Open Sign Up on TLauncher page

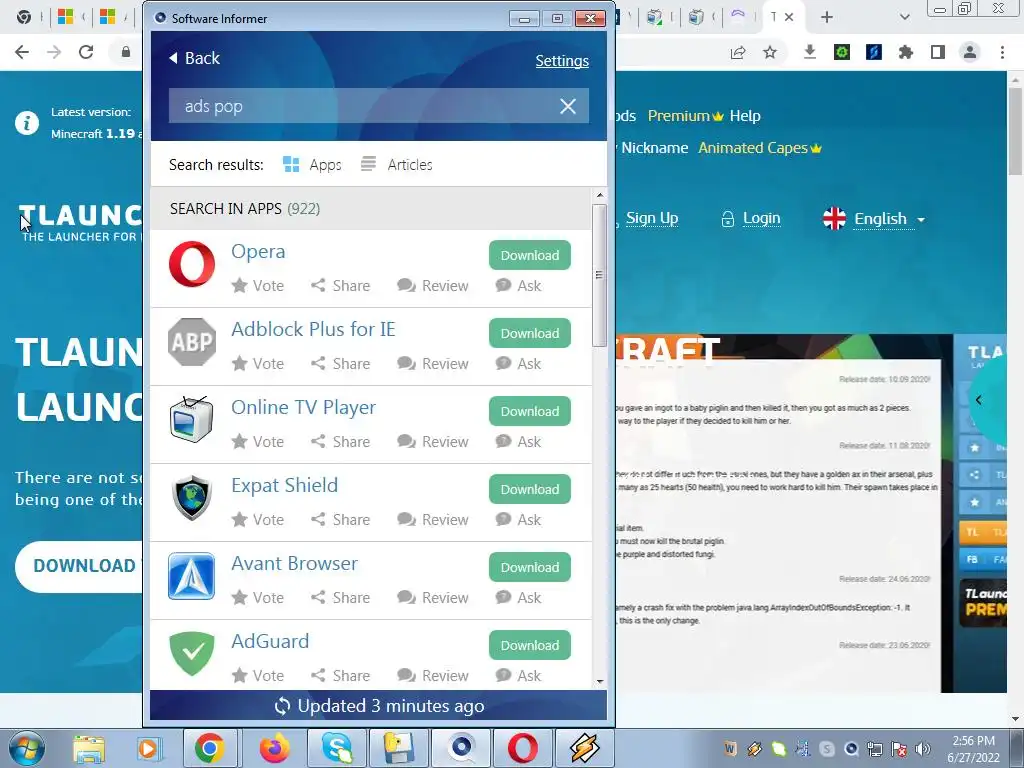[652, 217]
